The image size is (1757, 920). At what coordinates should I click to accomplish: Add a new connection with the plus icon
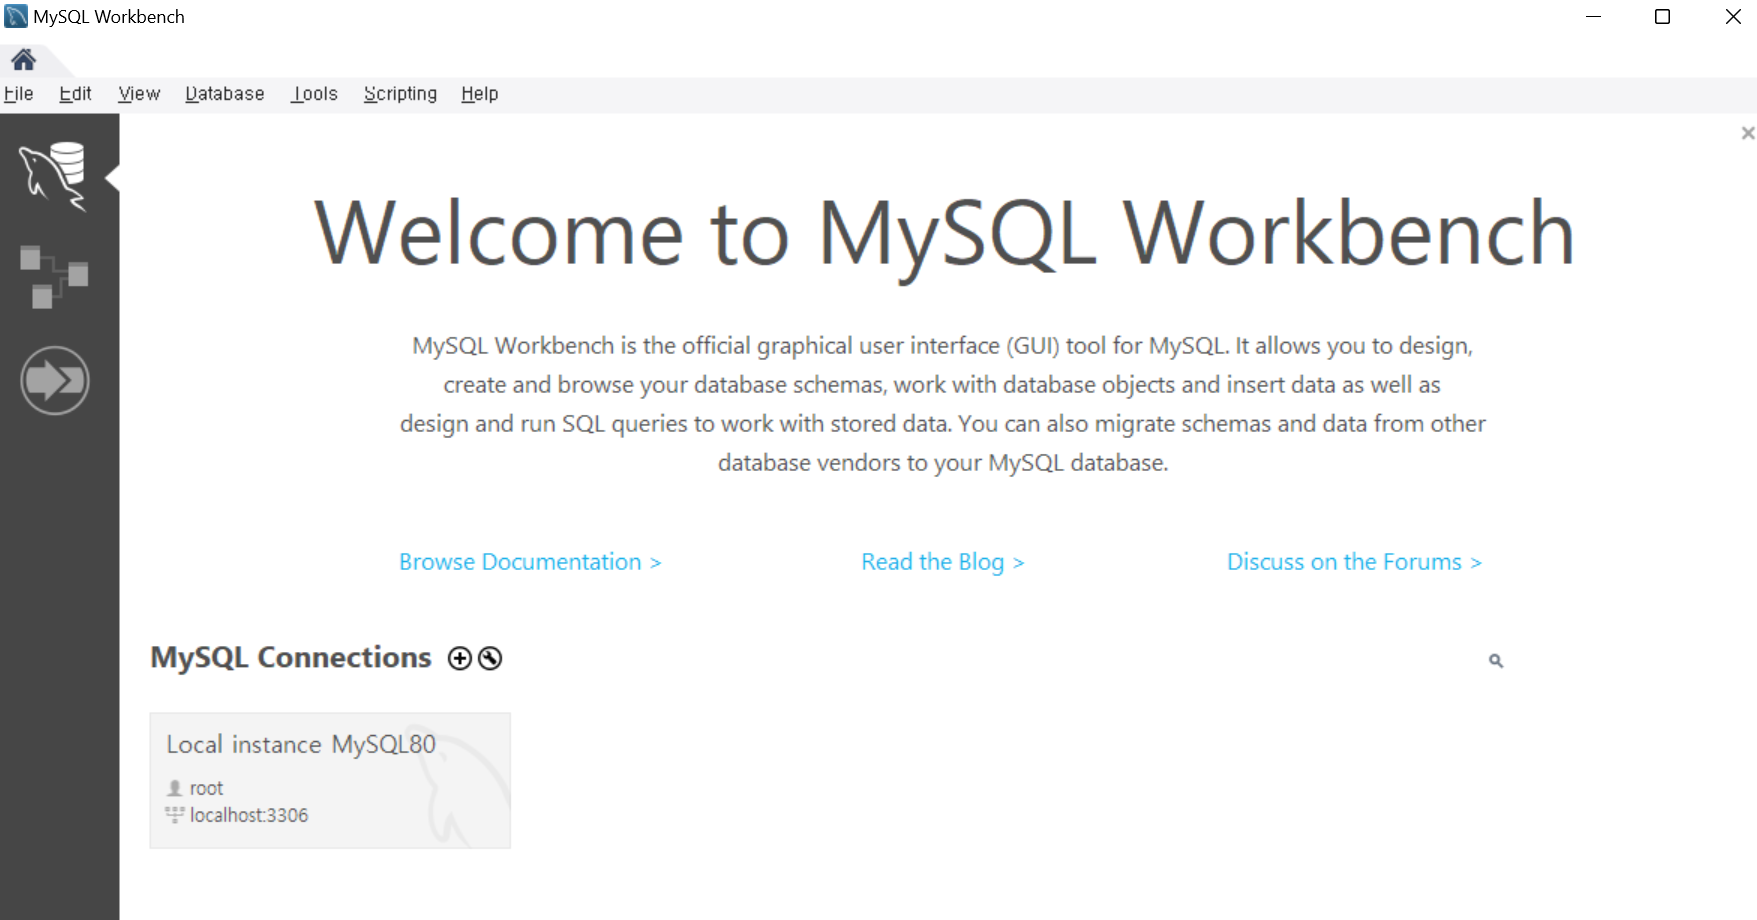pos(459,658)
